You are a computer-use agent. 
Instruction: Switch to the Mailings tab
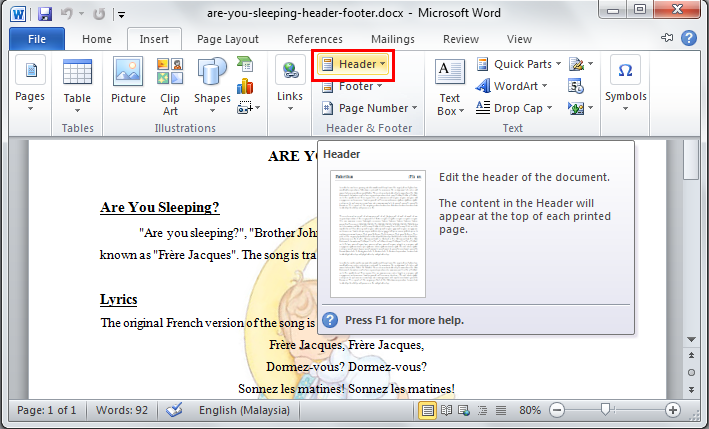(x=392, y=39)
